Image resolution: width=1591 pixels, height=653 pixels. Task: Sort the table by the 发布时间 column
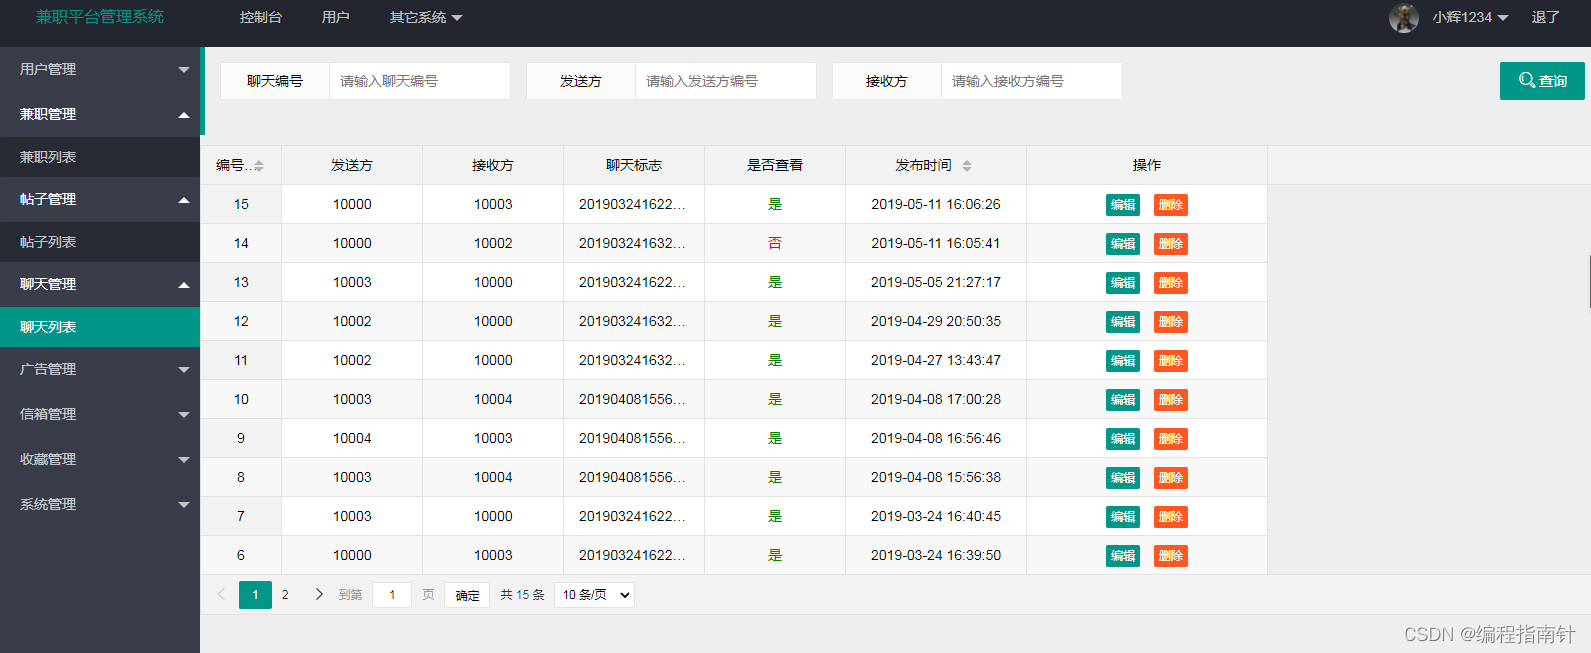click(967, 166)
